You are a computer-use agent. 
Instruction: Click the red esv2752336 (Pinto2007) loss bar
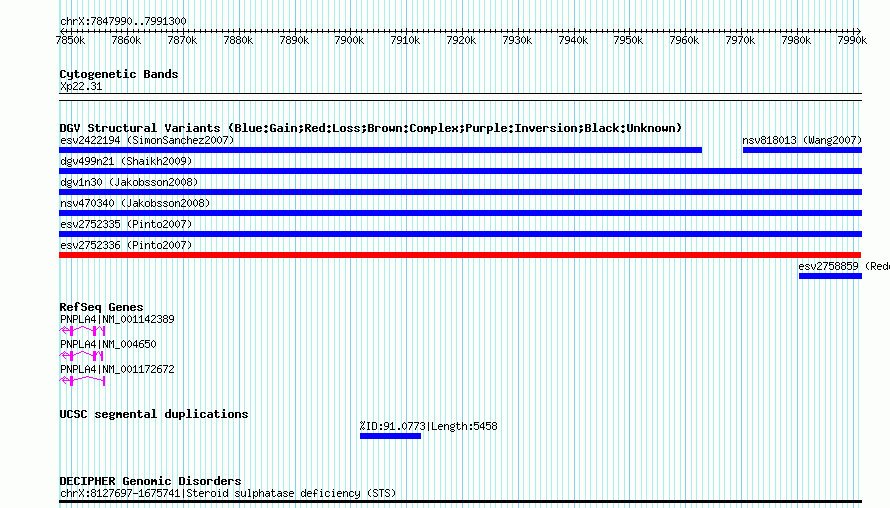[460, 255]
